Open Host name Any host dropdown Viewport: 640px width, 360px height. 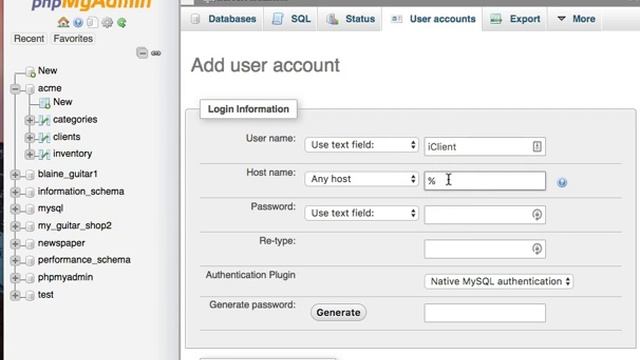click(362, 179)
